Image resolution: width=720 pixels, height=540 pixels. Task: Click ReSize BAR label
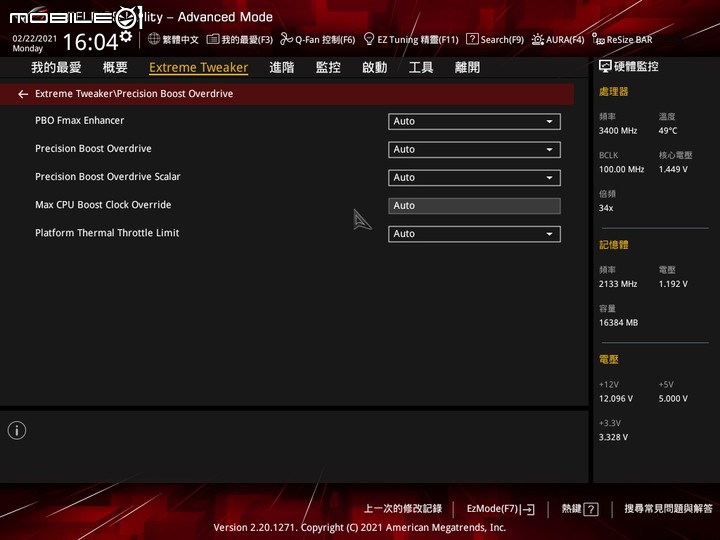pos(630,39)
